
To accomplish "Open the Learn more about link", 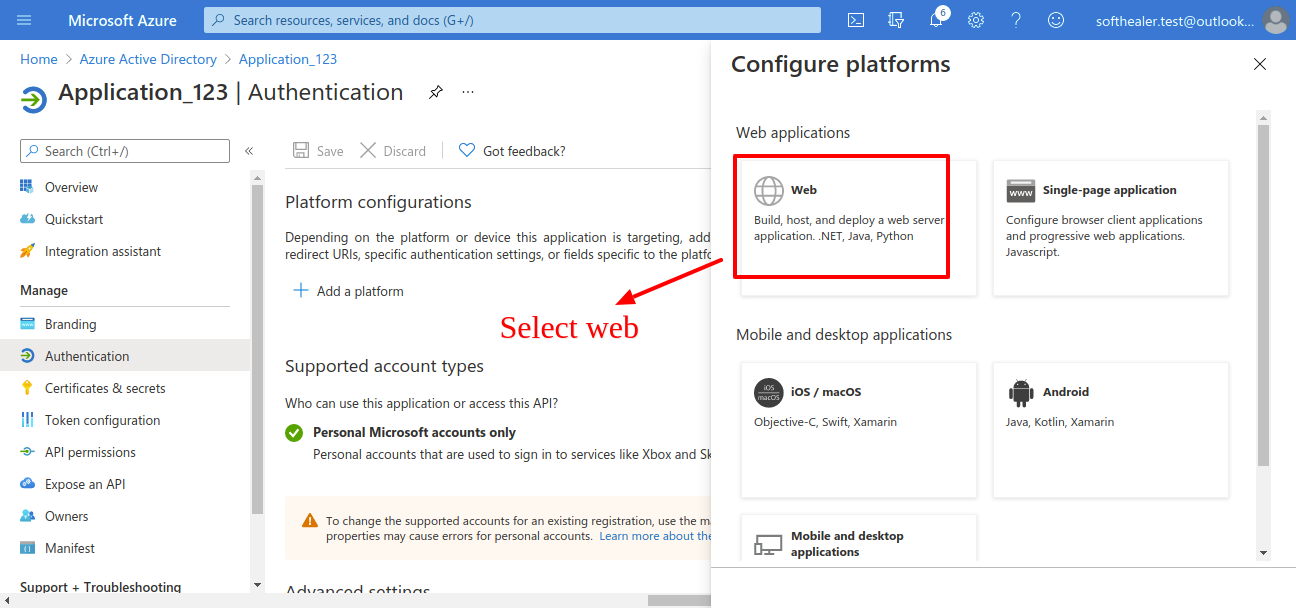I will [x=655, y=536].
